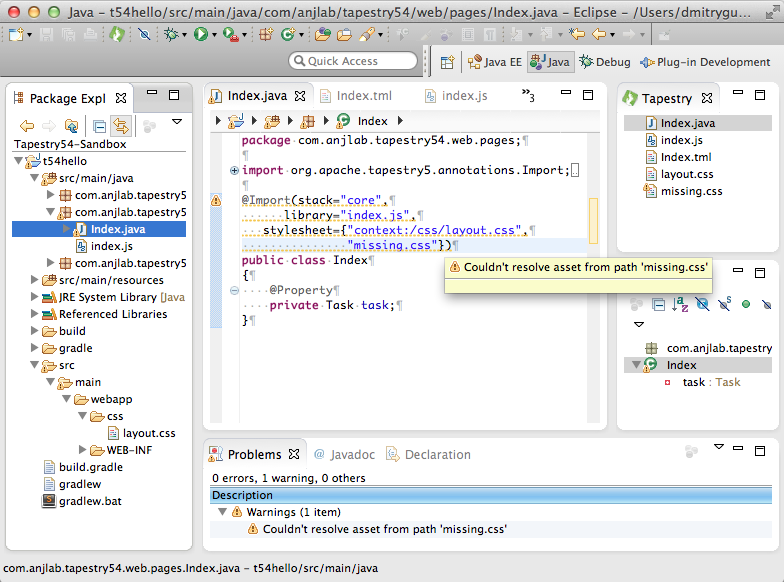The image size is (784, 582).
Task: Click the Open Type icon
Action: pos(323,34)
